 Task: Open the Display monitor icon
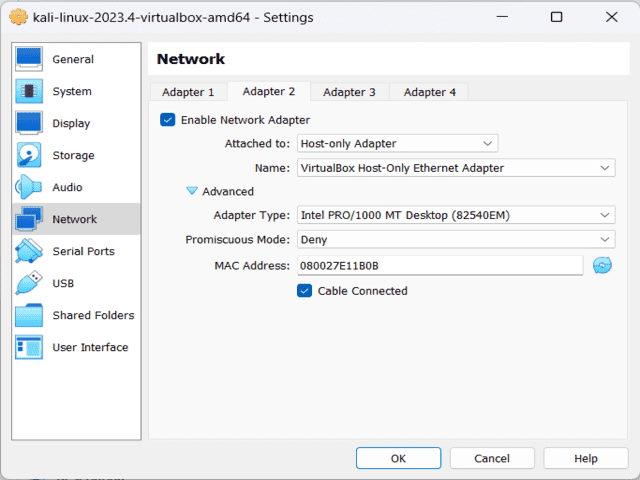click(29, 124)
